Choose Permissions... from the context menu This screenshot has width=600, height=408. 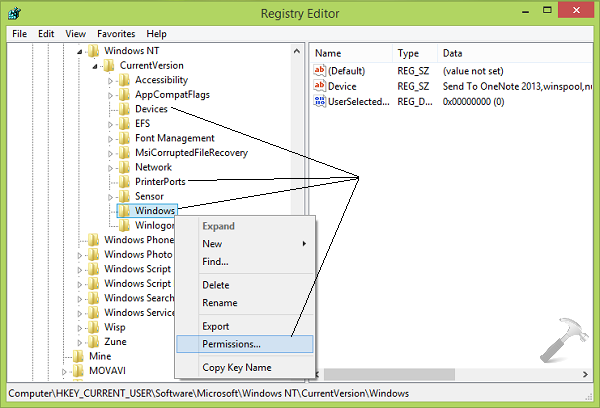[231, 344]
